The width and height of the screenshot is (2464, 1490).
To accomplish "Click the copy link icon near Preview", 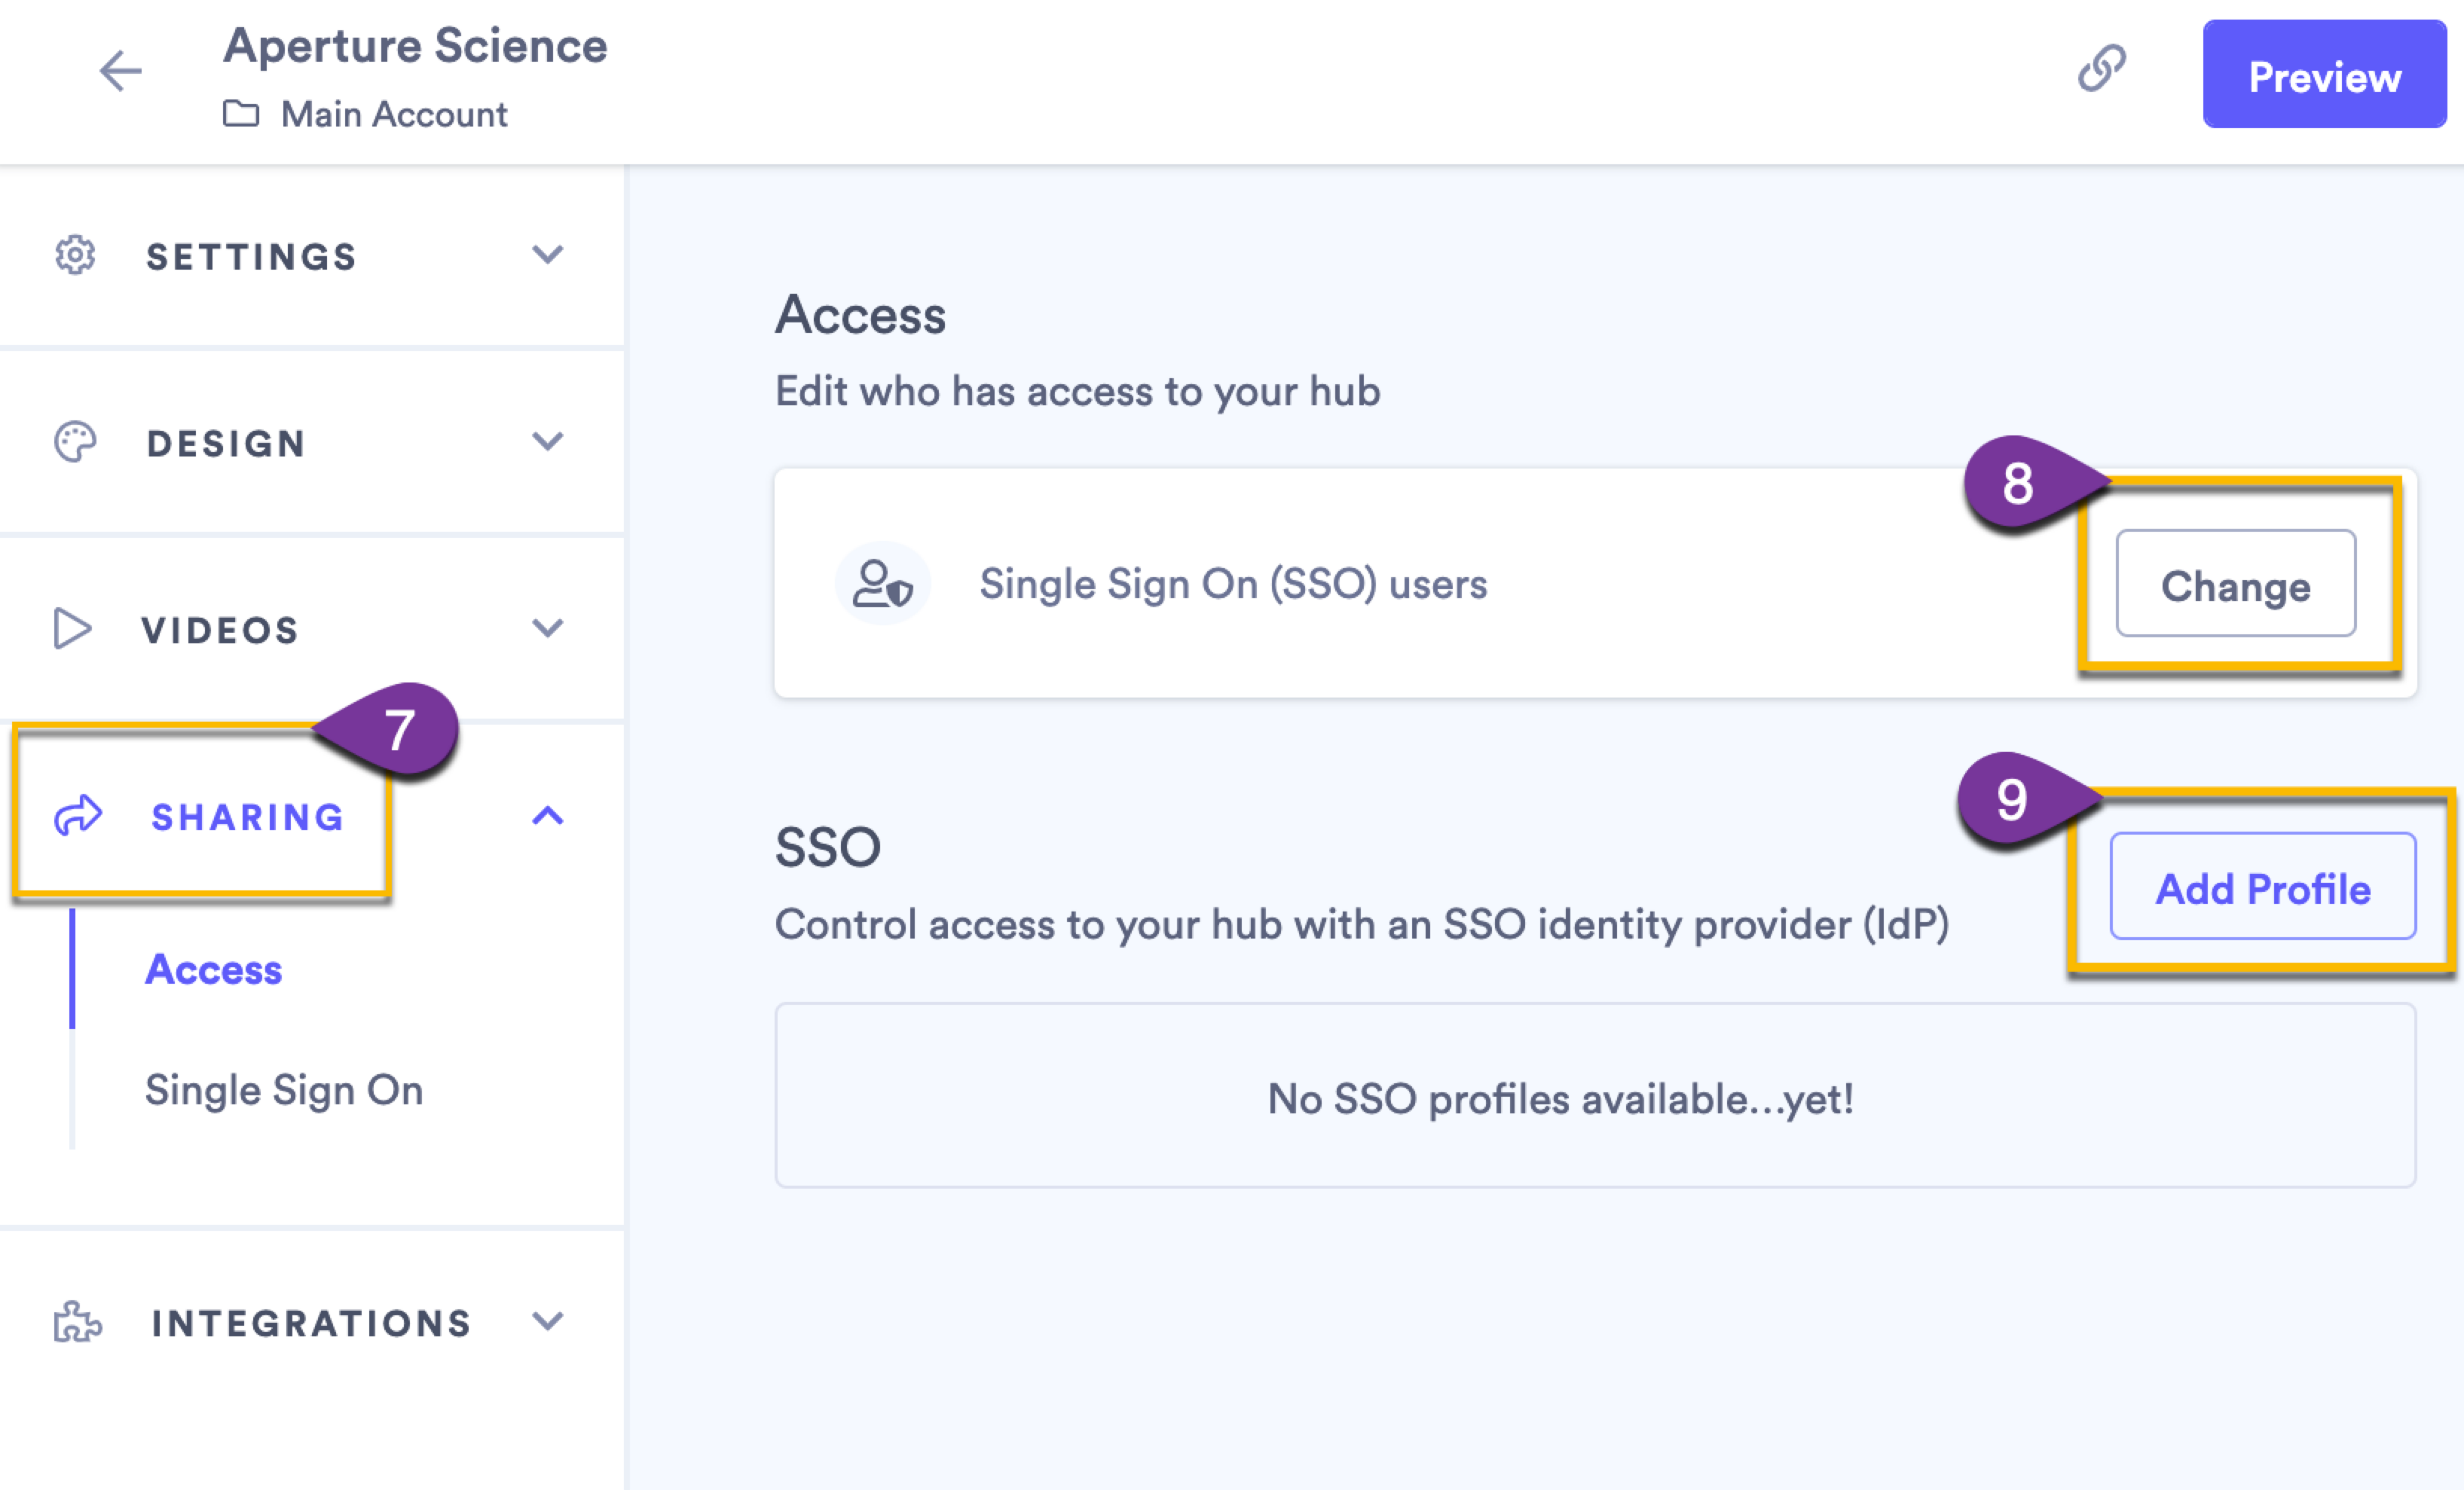I will click(x=2102, y=68).
